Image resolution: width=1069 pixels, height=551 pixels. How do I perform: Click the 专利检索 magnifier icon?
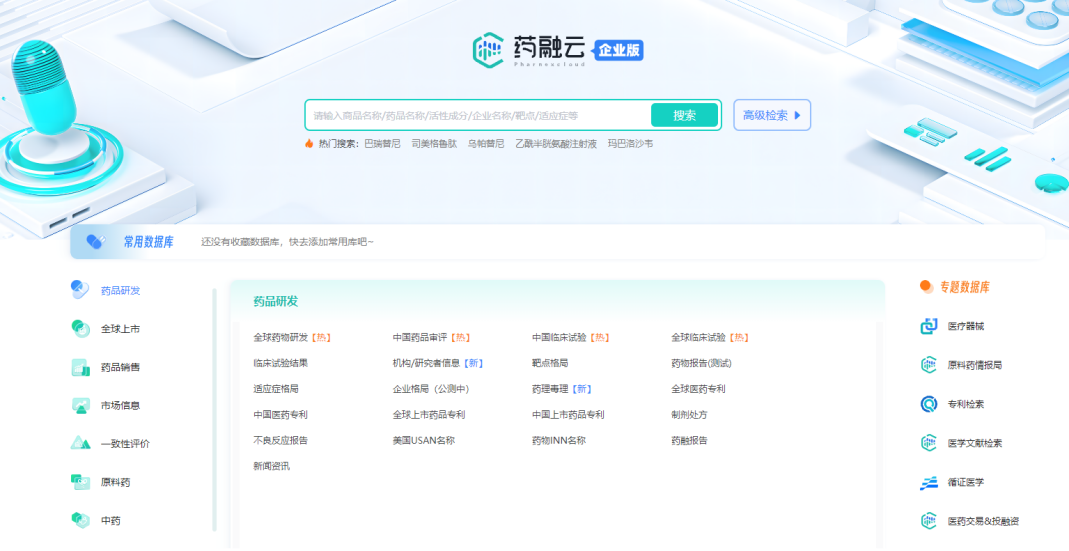coord(929,404)
